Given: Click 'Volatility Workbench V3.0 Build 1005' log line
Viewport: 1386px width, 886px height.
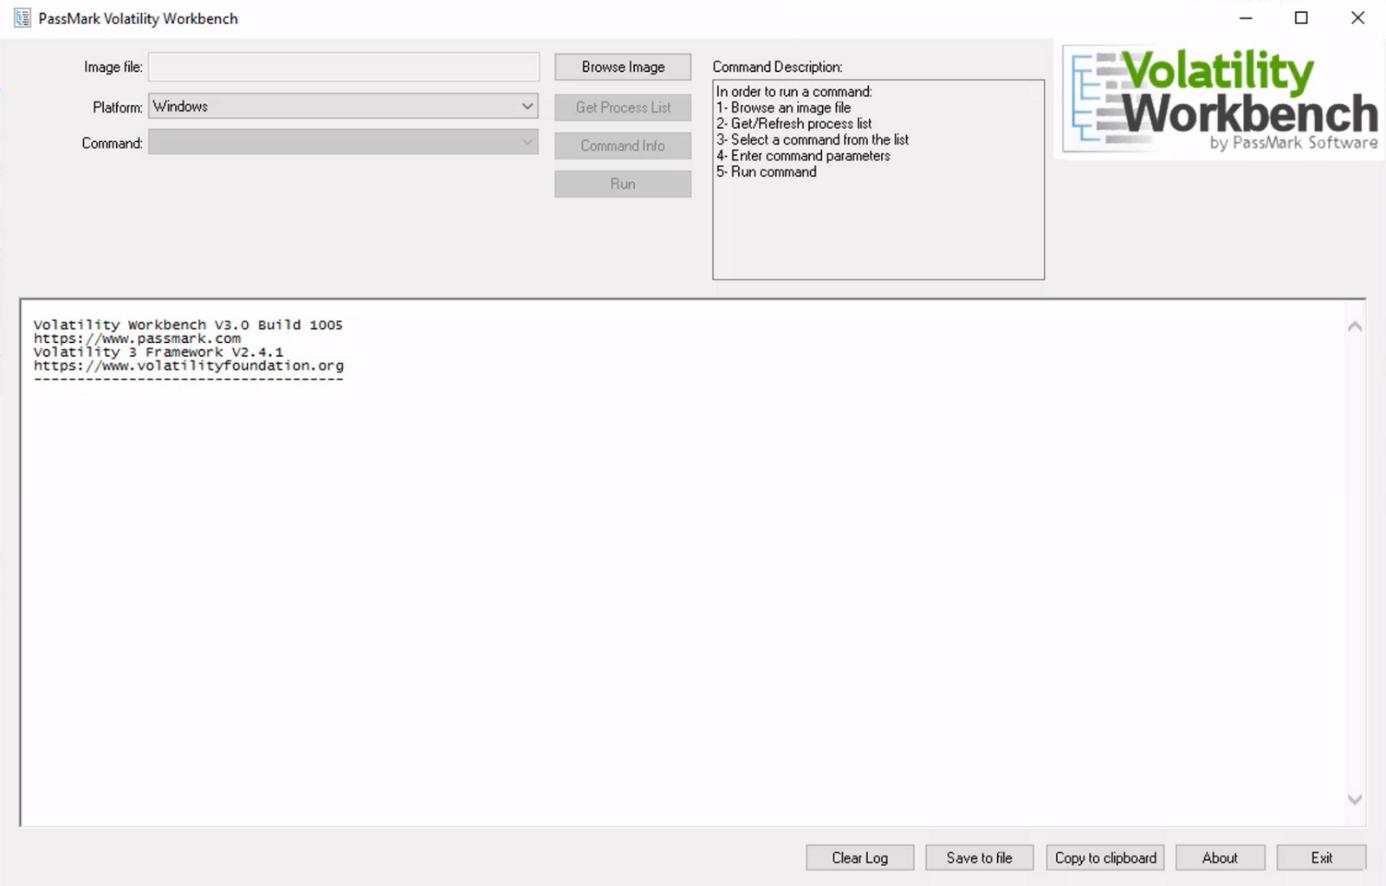Looking at the screenshot, I should [188, 325].
